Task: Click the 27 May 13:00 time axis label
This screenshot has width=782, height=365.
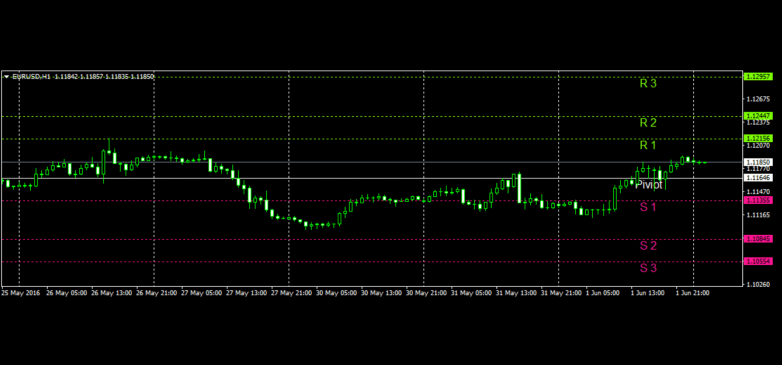Action: [x=246, y=293]
